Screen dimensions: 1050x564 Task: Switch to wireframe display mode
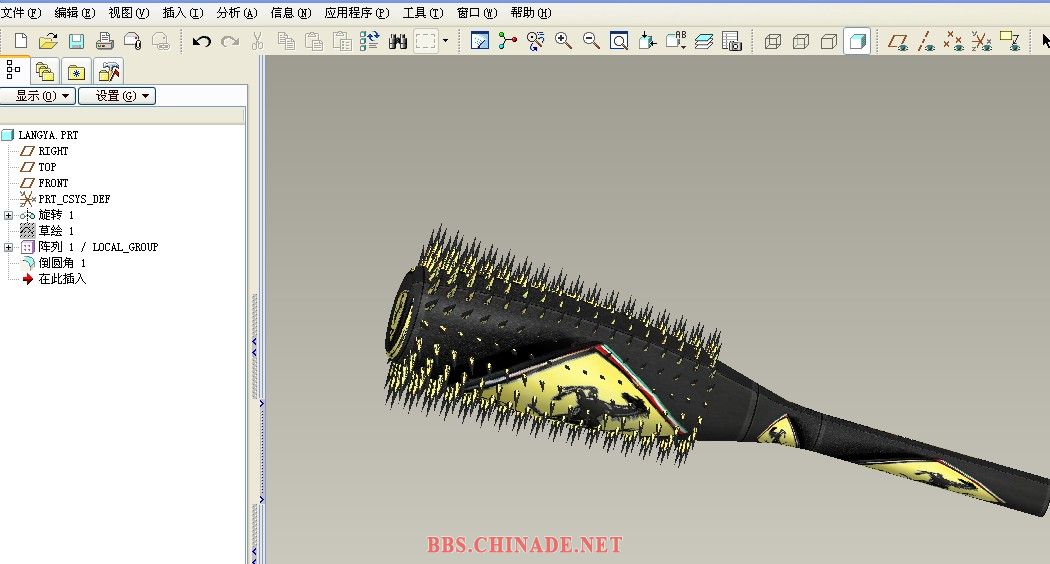[x=773, y=41]
